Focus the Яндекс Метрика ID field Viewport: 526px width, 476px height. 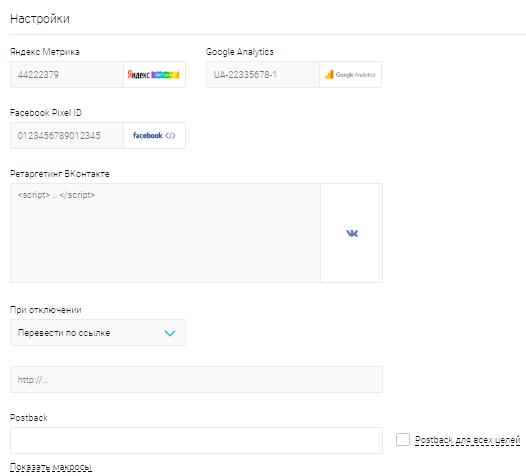67,74
